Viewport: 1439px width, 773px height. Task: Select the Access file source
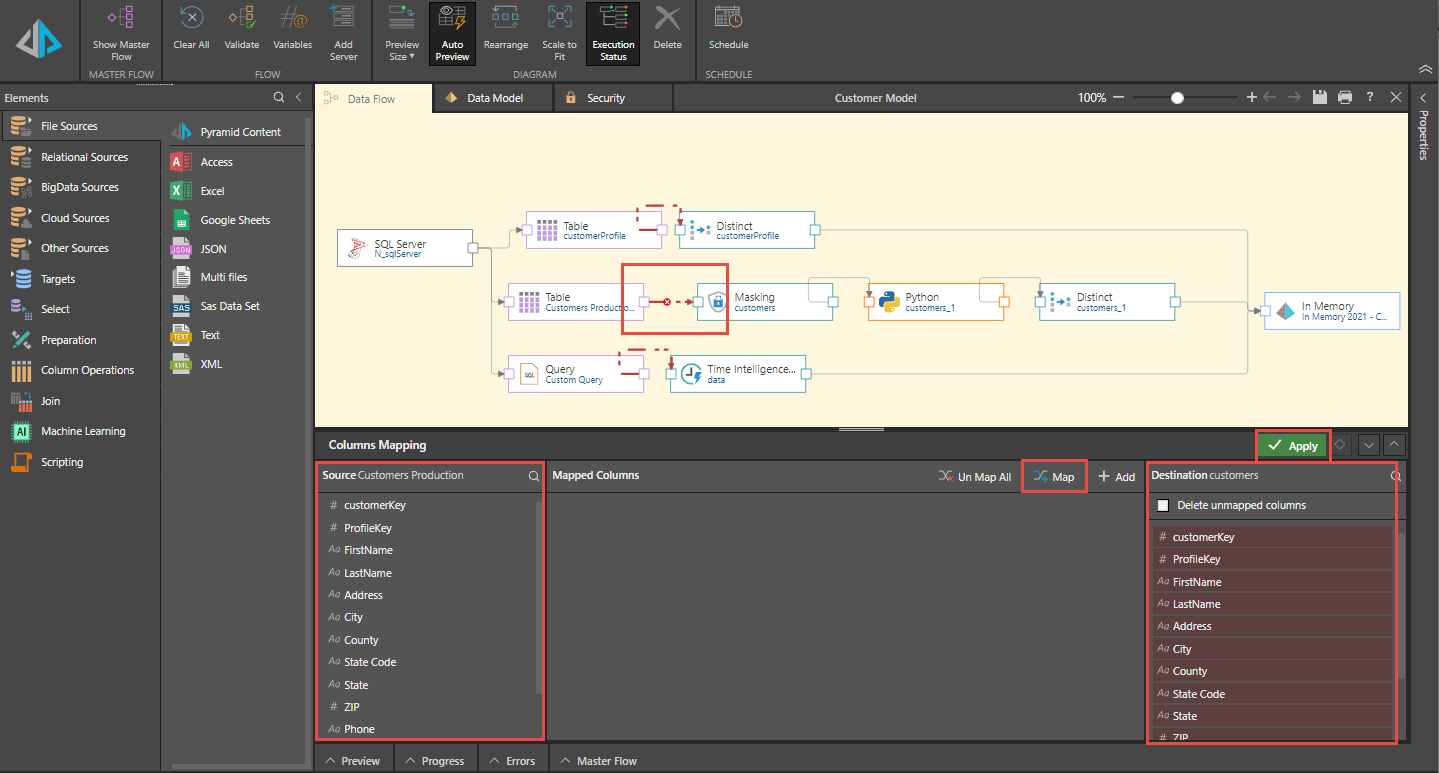click(235, 162)
